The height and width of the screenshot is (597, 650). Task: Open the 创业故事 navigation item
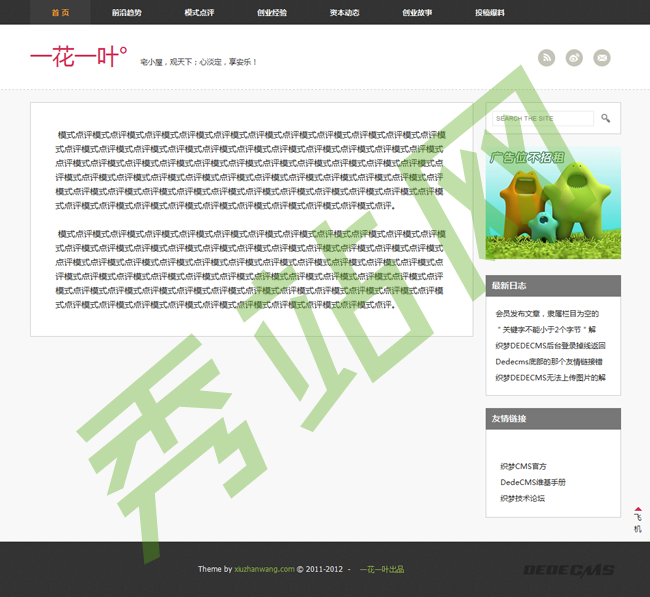tap(417, 13)
